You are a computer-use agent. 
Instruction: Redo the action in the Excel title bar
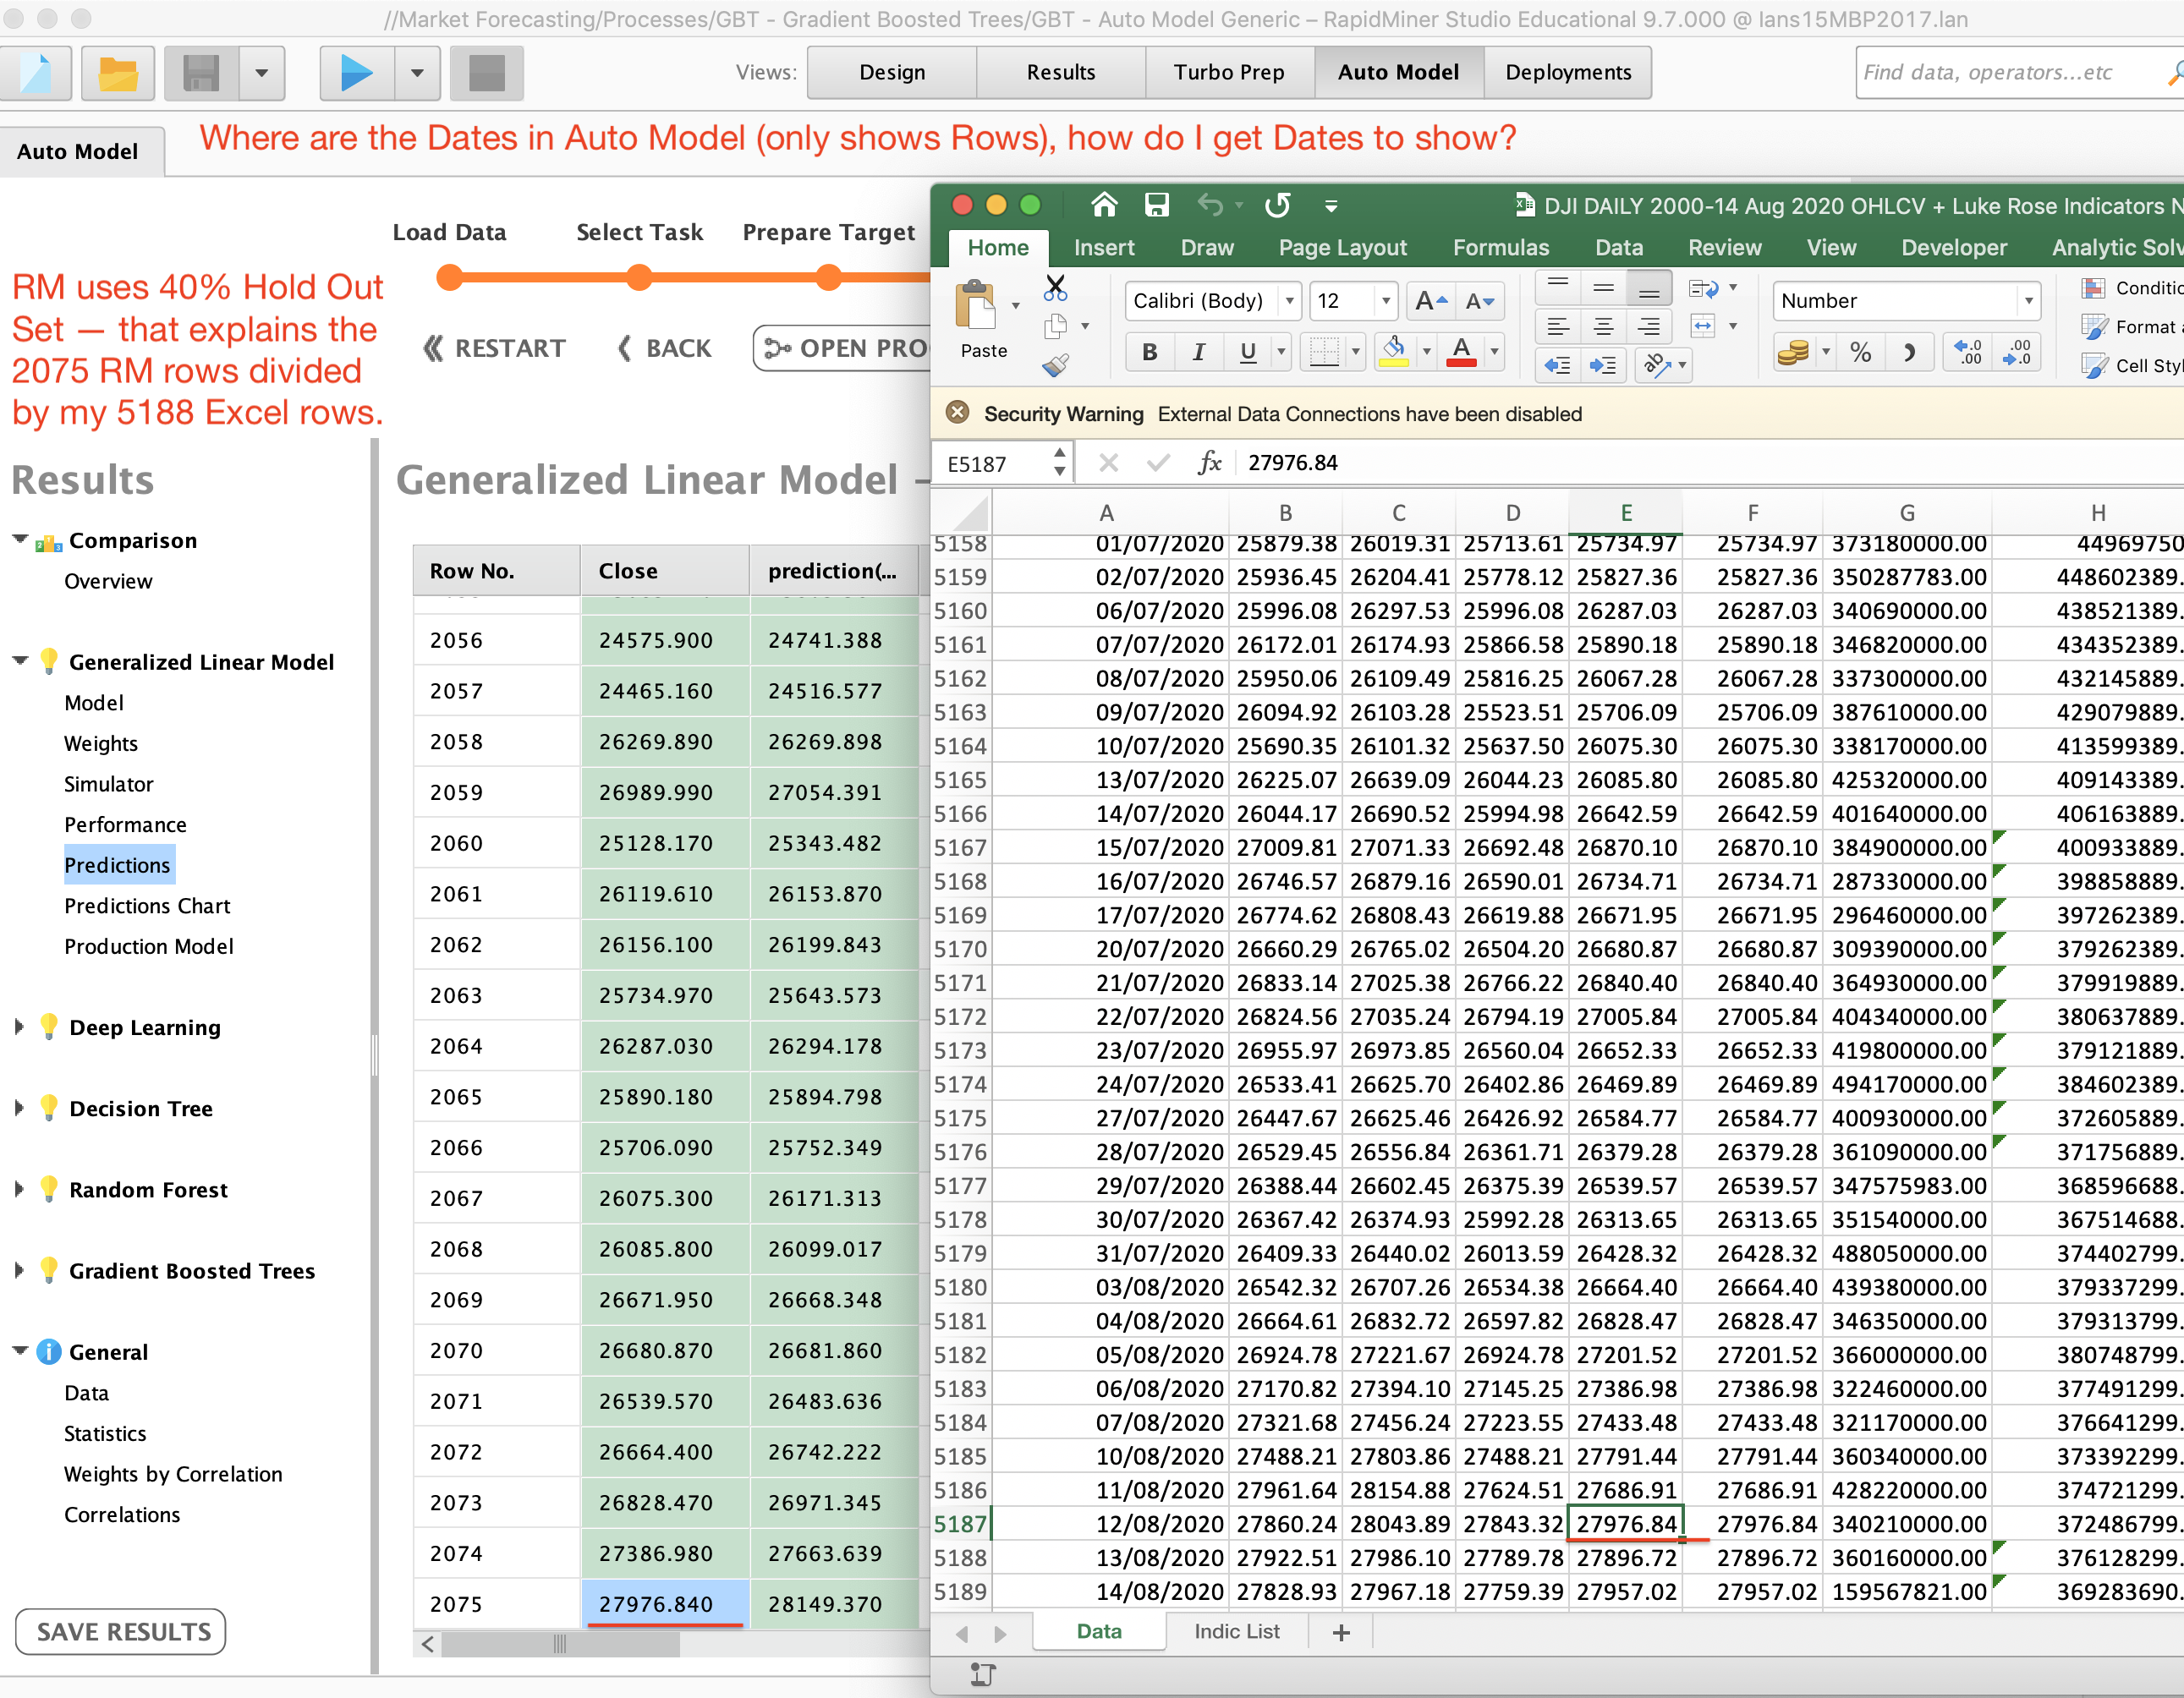1277,205
